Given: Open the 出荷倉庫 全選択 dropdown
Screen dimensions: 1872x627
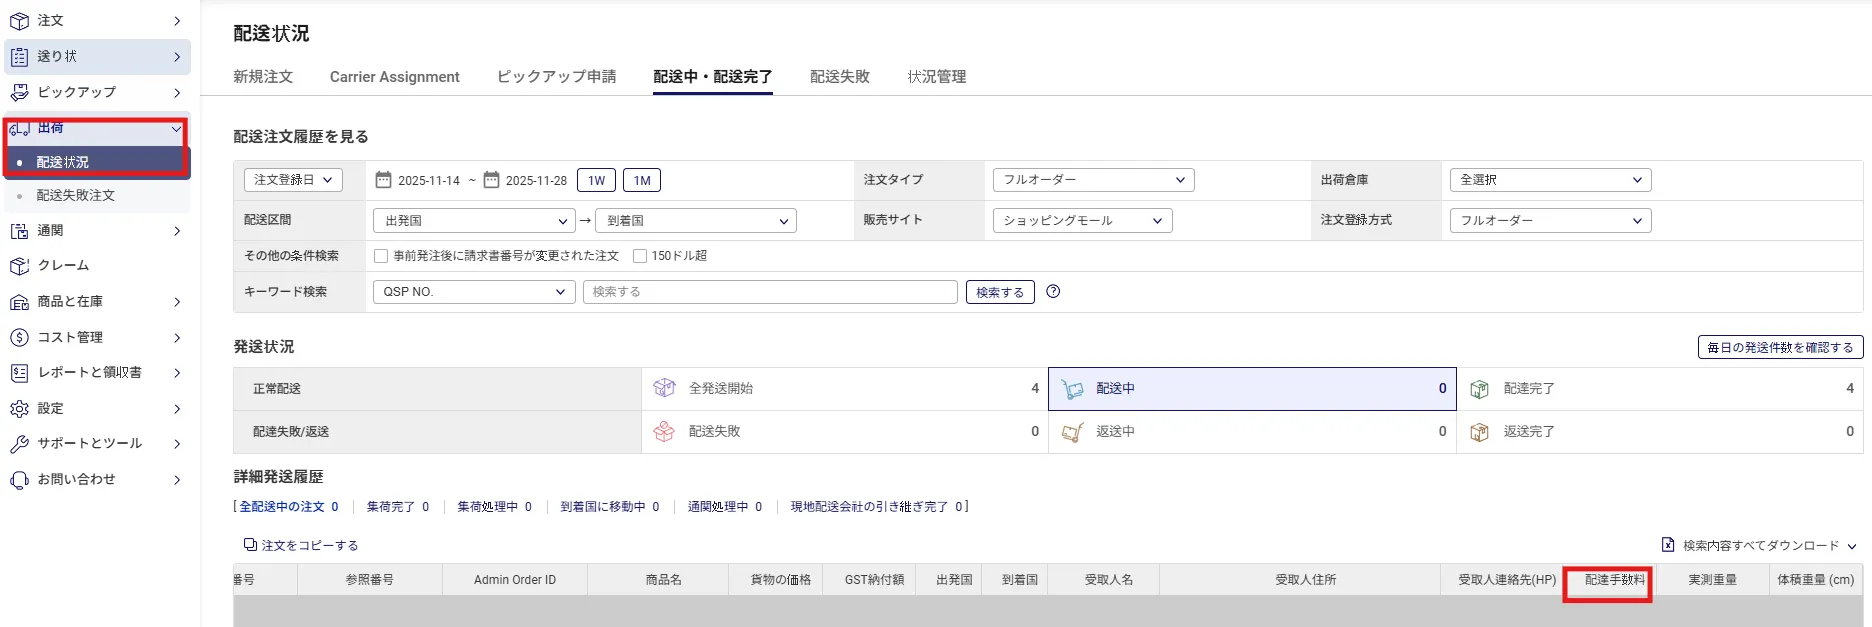Looking at the screenshot, I should pos(1551,180).
